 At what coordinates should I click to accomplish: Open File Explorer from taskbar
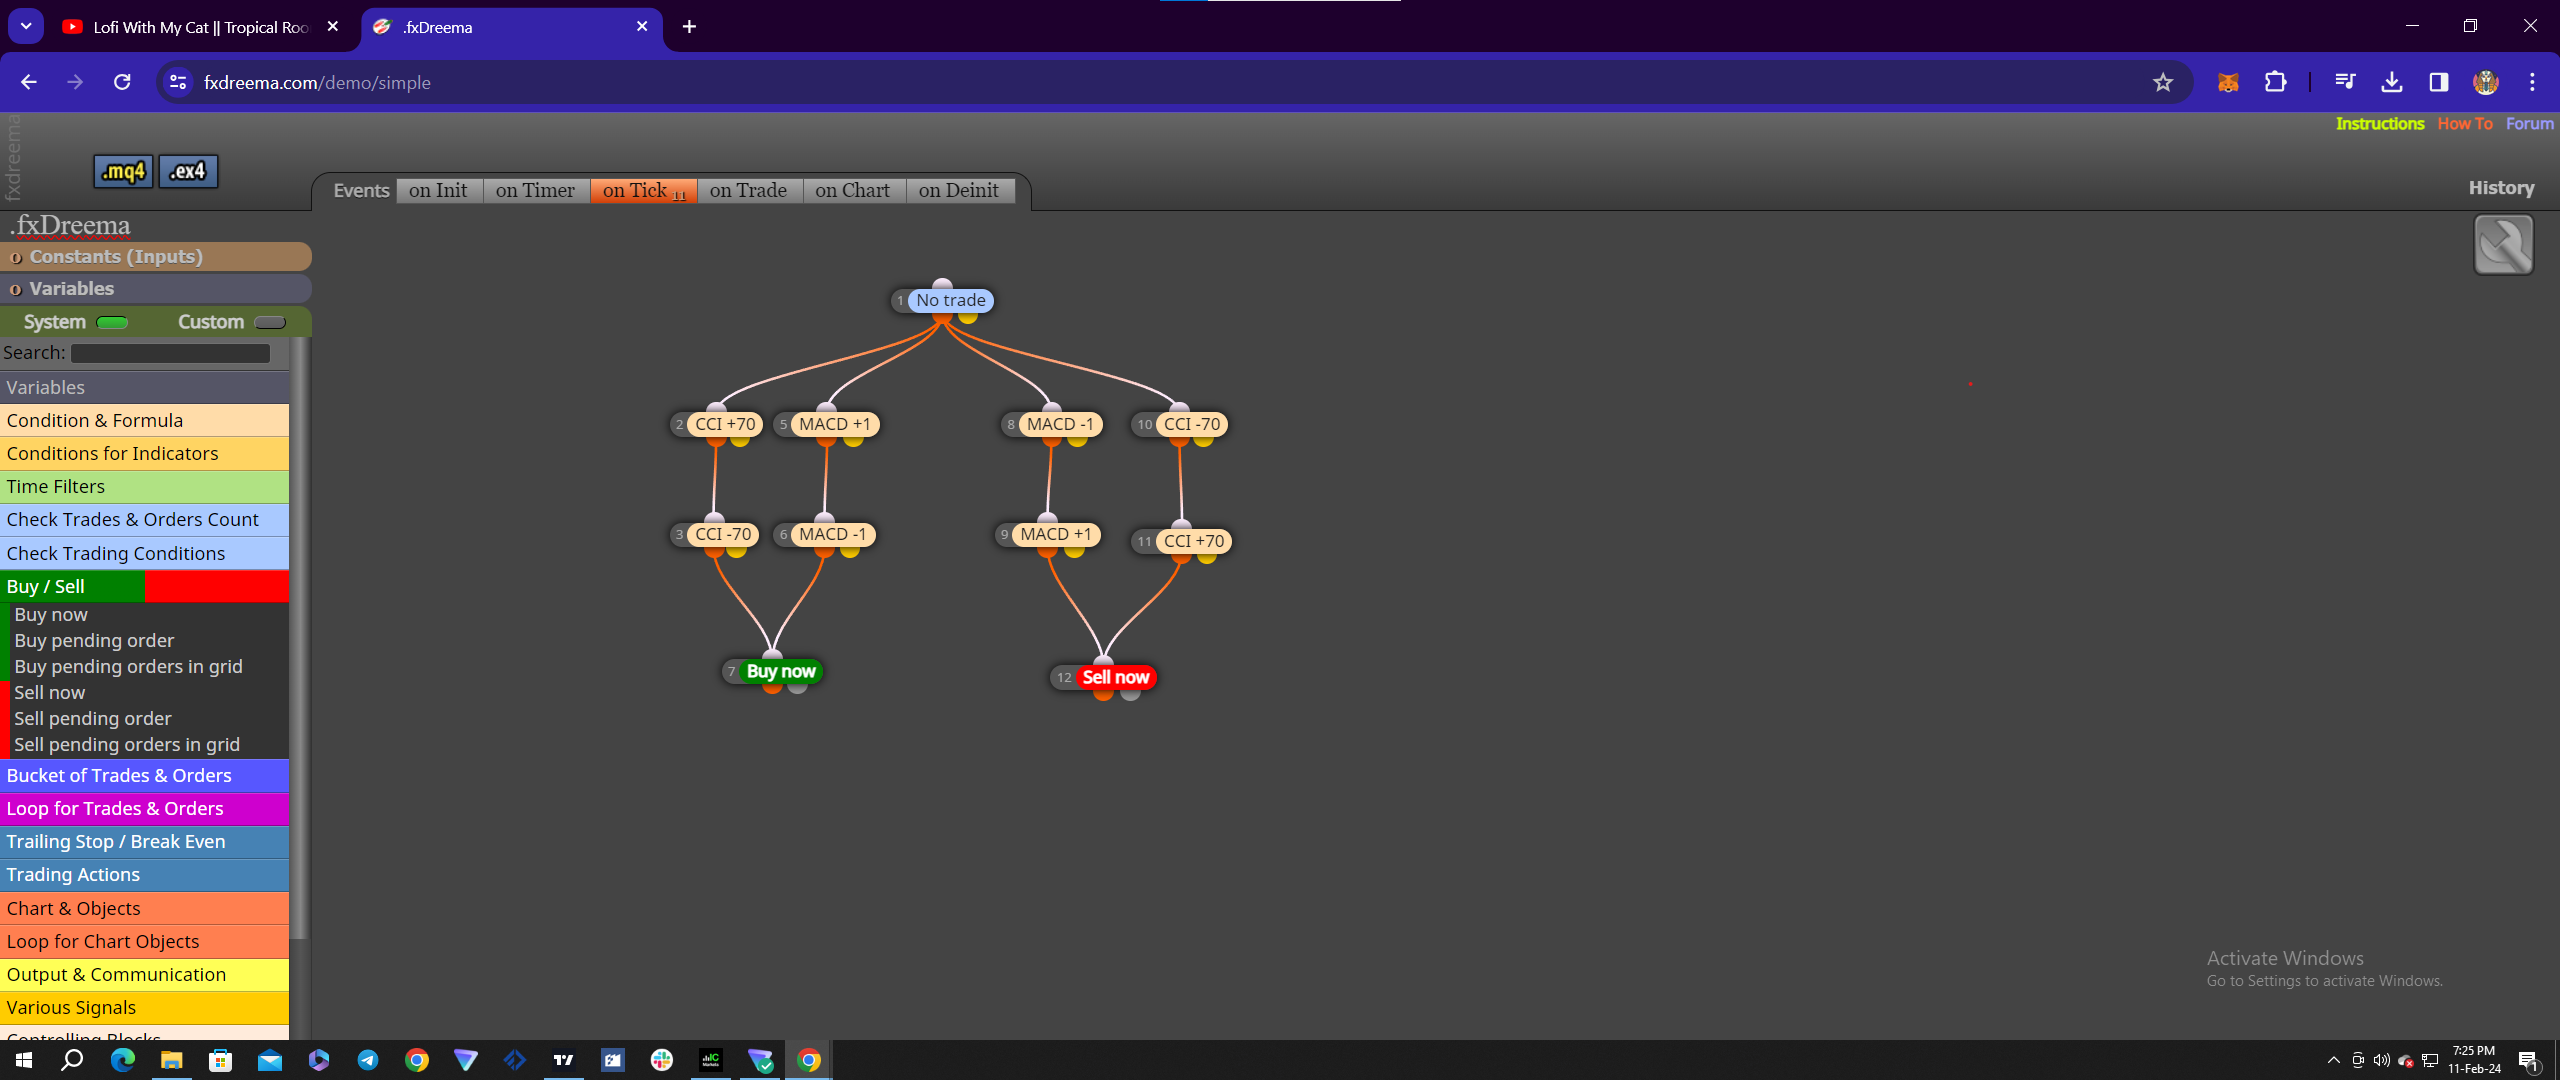pos(172,1060)
